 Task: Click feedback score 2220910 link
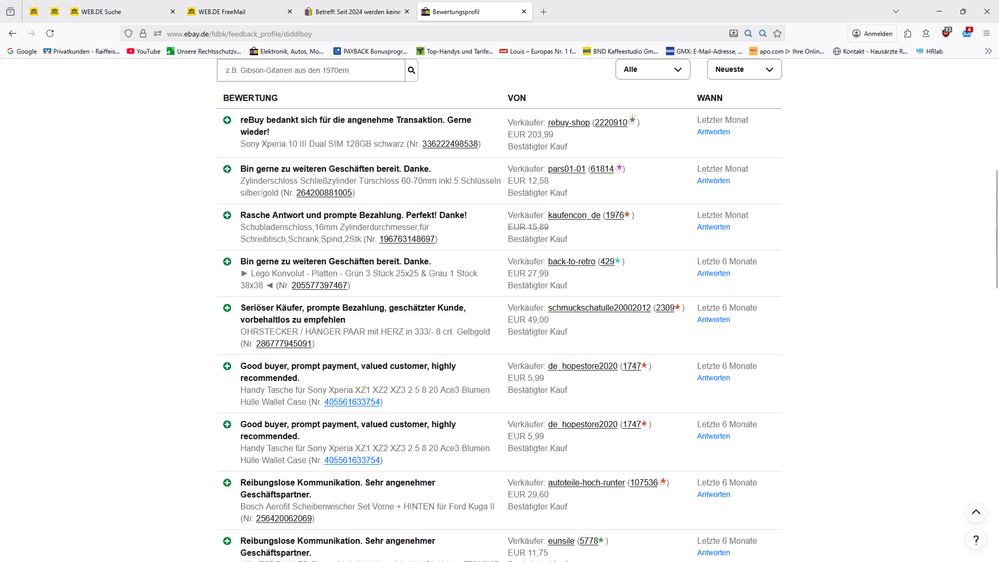coord(610,122)
